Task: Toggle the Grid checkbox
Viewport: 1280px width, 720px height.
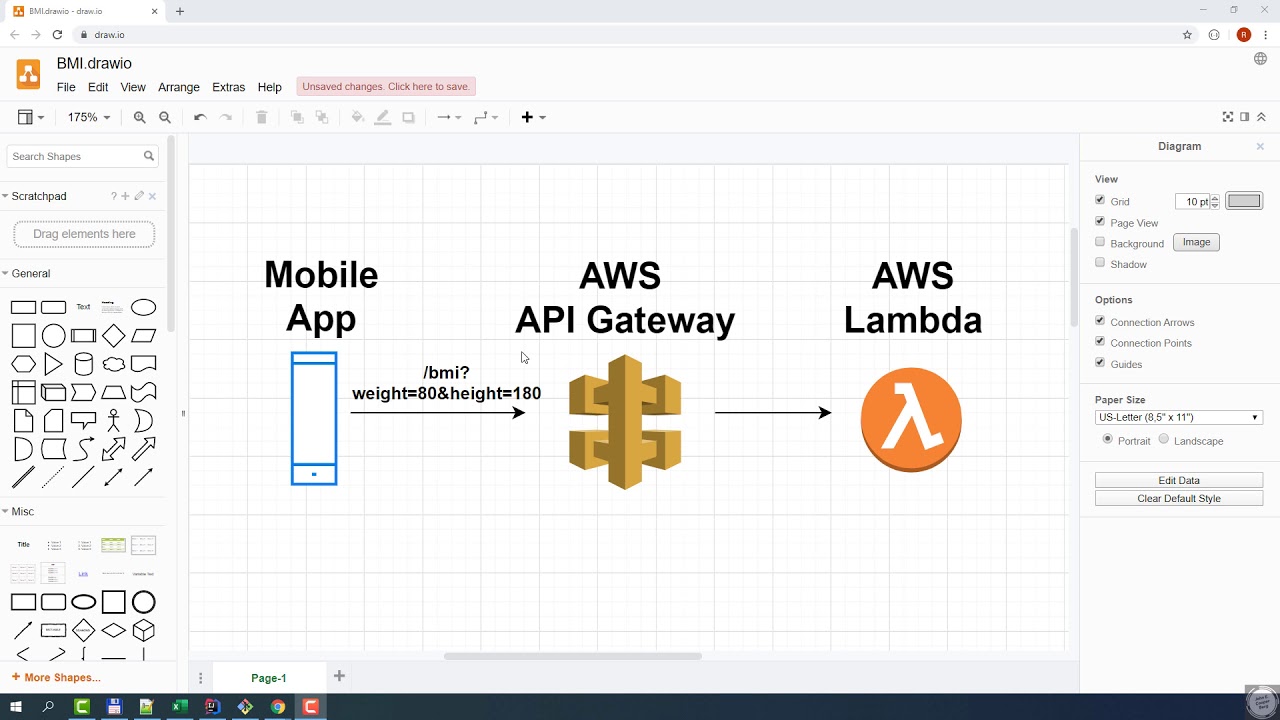Action: (1100, 200)
